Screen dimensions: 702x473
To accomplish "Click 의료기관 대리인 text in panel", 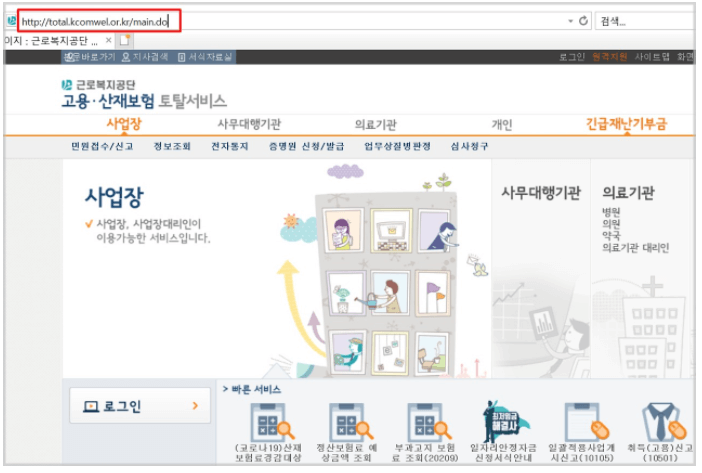I will 636,247.
